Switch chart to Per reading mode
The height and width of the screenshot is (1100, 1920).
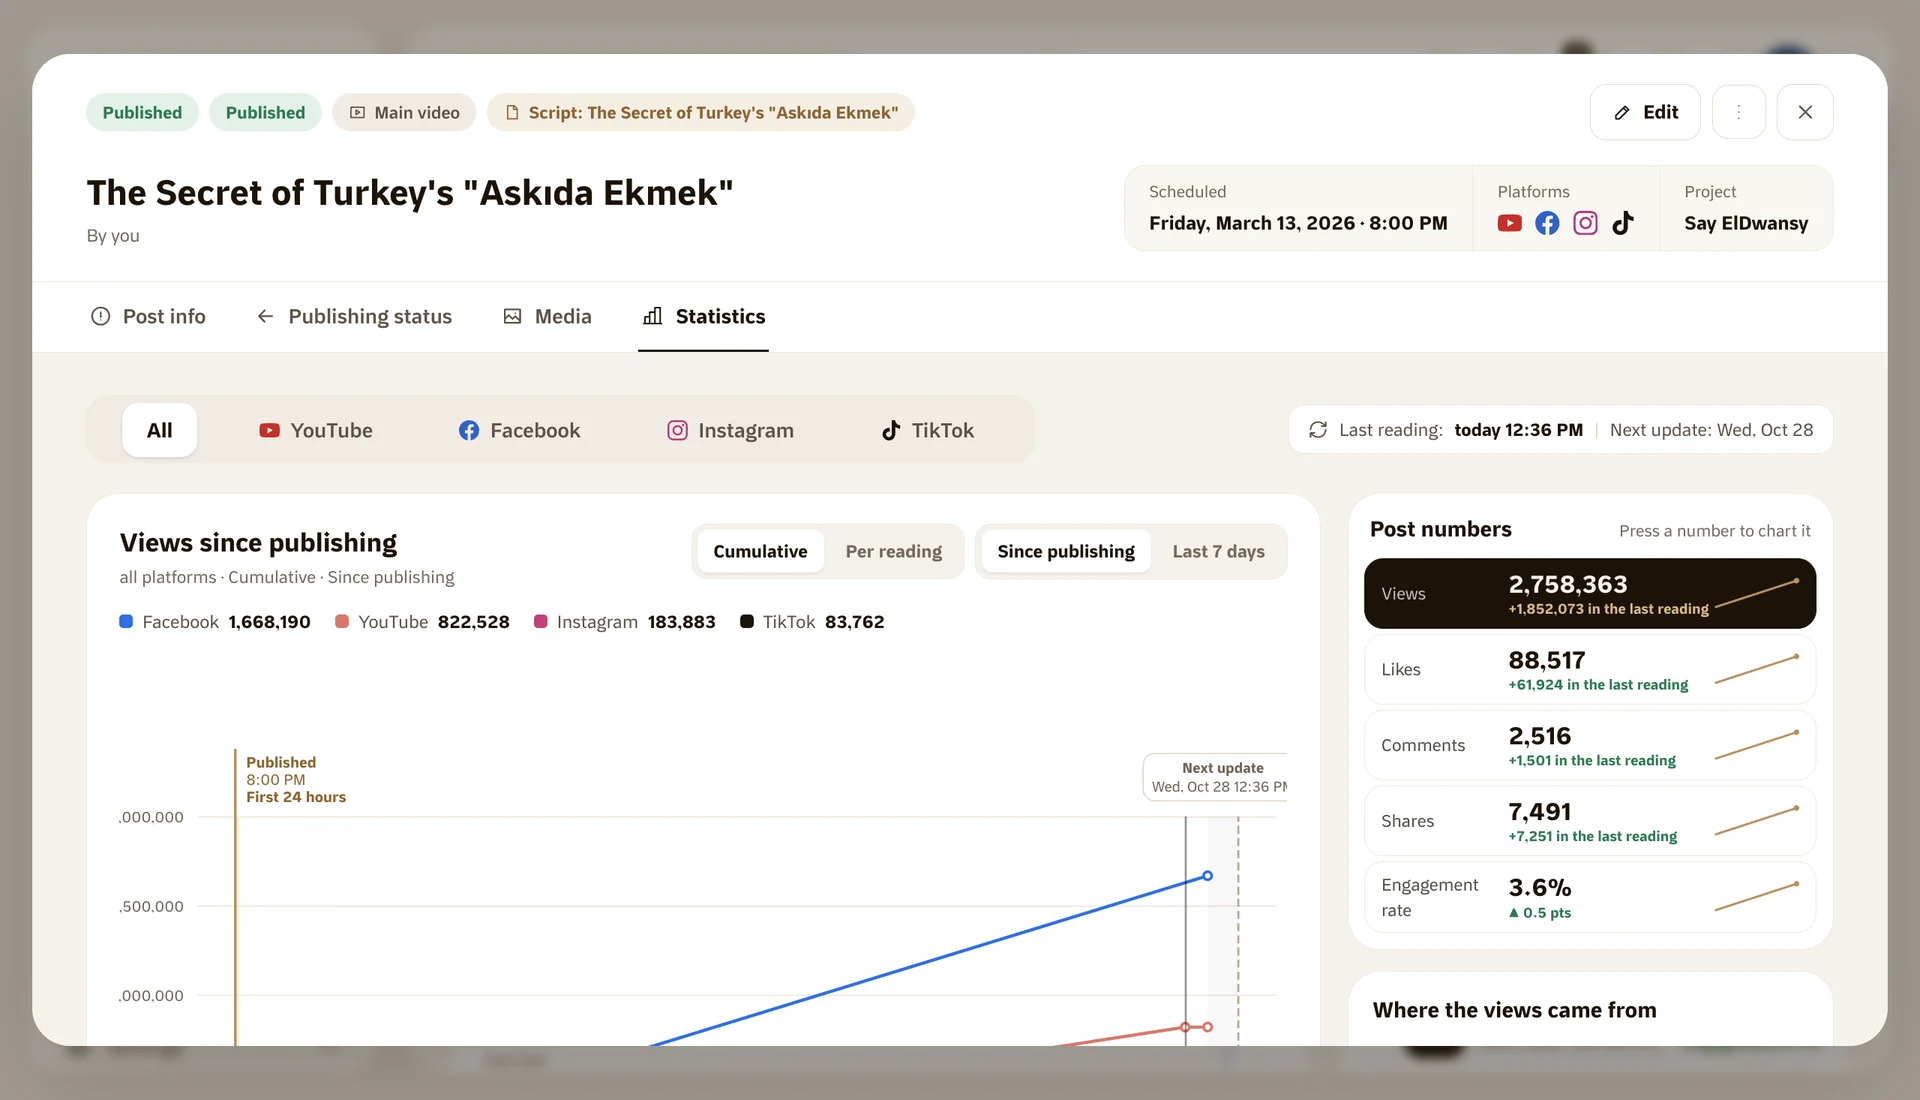pos(893,551)
